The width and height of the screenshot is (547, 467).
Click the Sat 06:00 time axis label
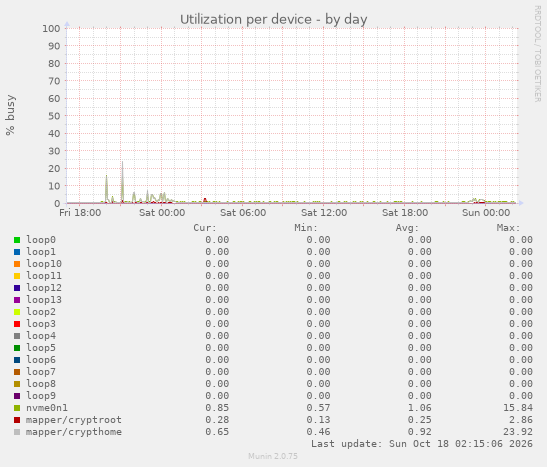(x=243, y=213)
